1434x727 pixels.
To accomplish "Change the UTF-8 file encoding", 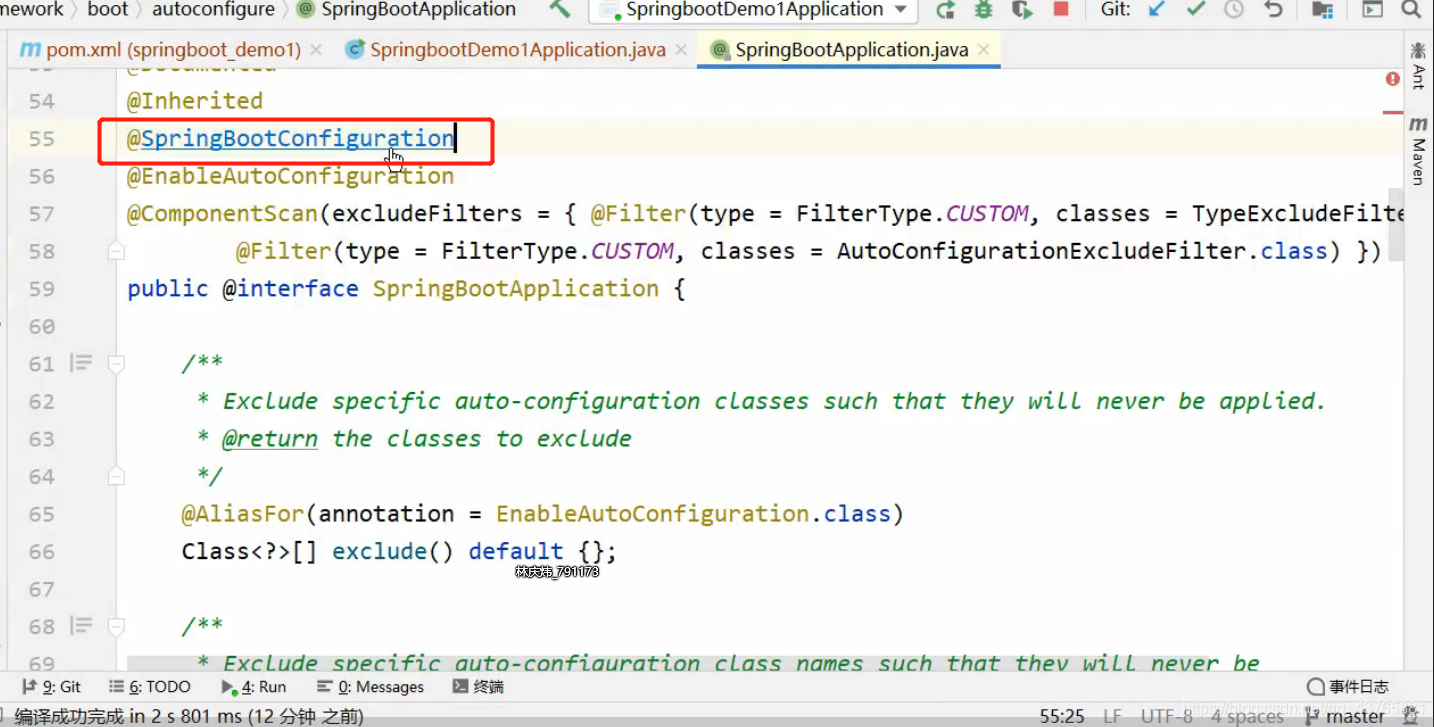I will [1166, 716].
